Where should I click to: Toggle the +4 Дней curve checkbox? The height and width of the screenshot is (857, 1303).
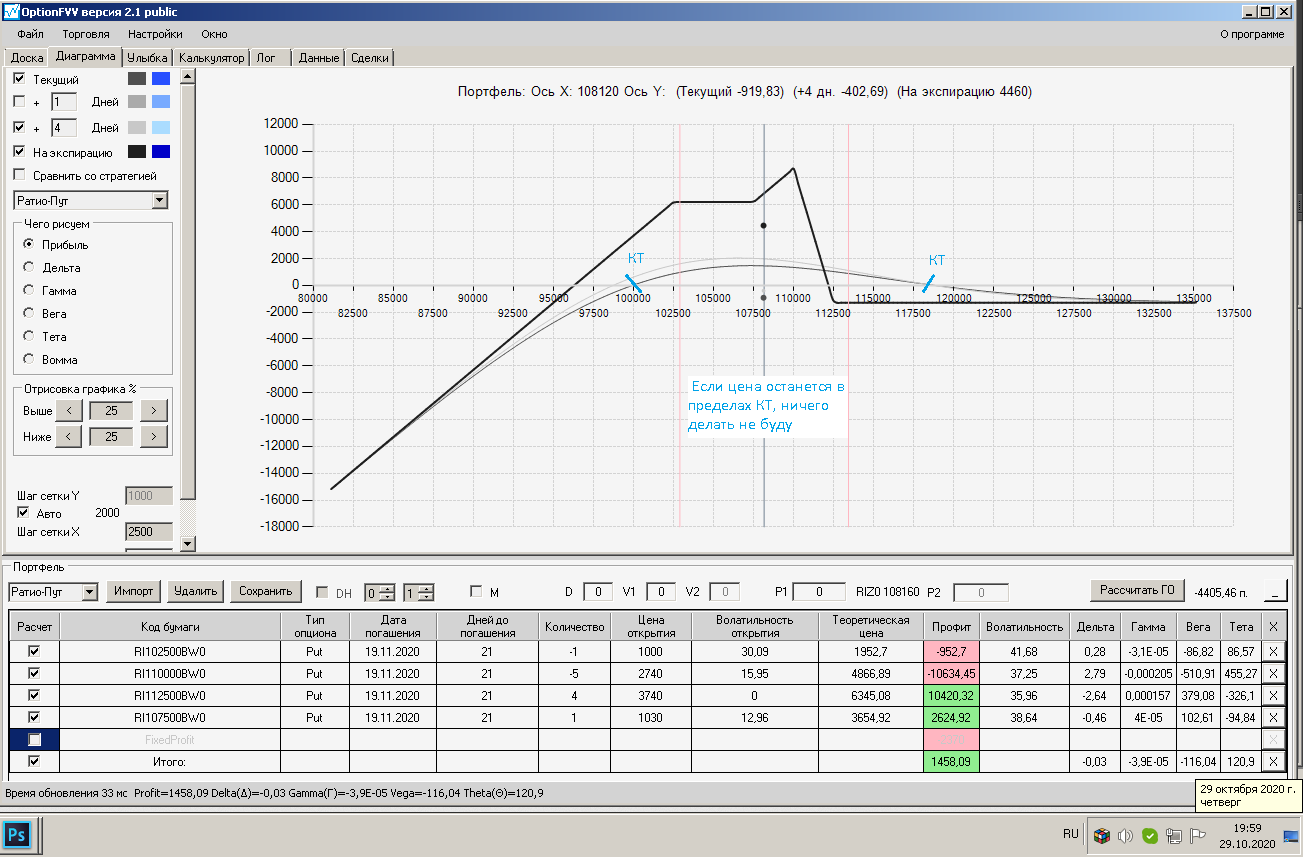20,127
